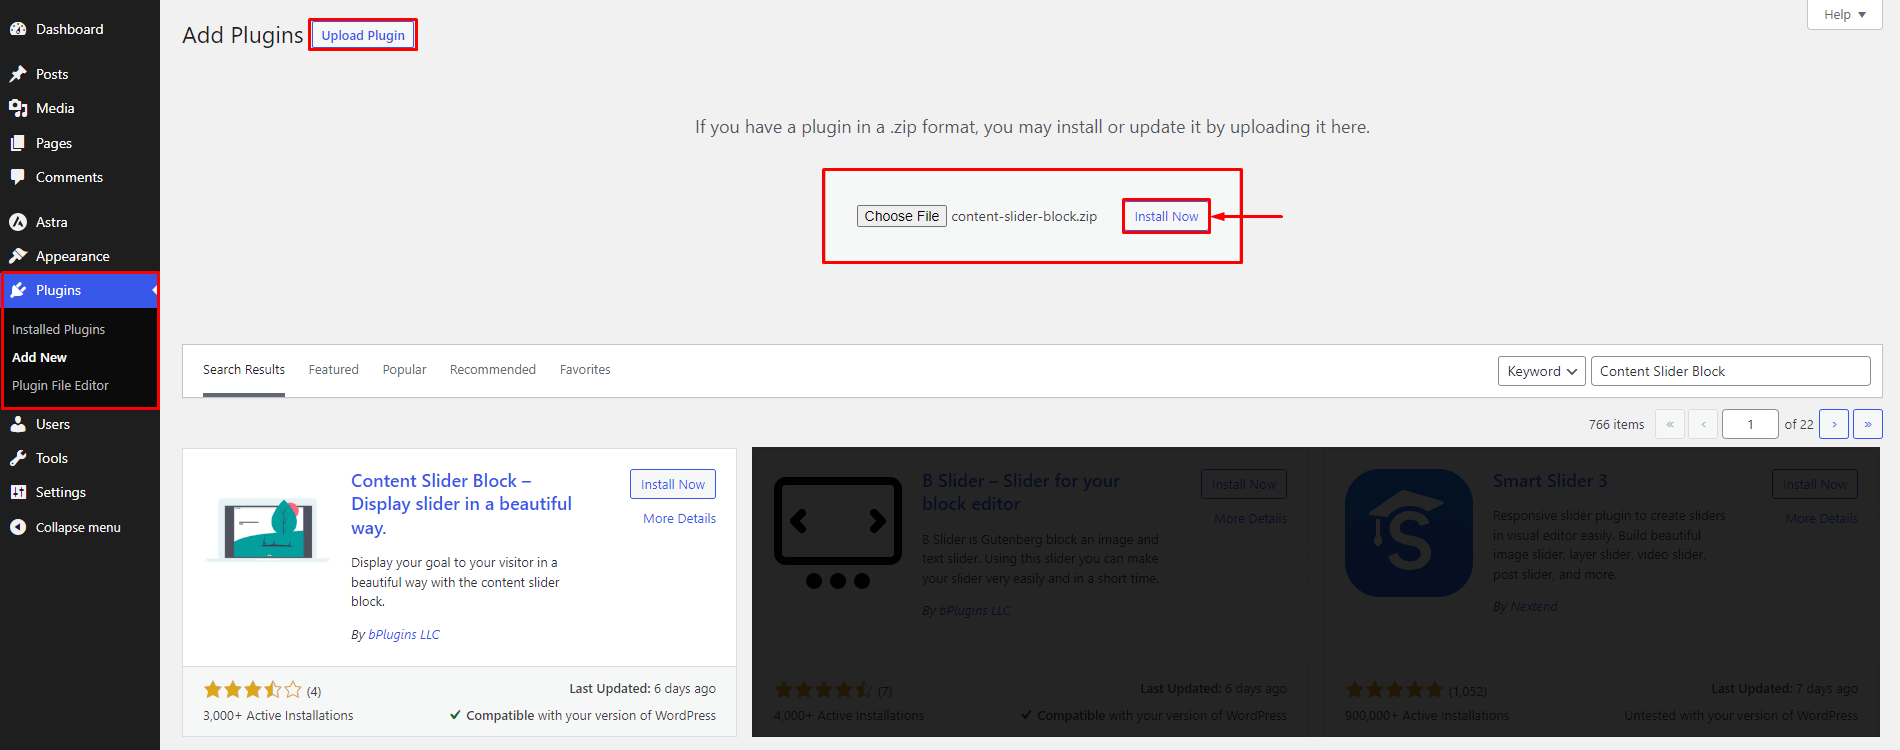Switch to Featured tab
1900x750 pixels.
tap(333, 370)
